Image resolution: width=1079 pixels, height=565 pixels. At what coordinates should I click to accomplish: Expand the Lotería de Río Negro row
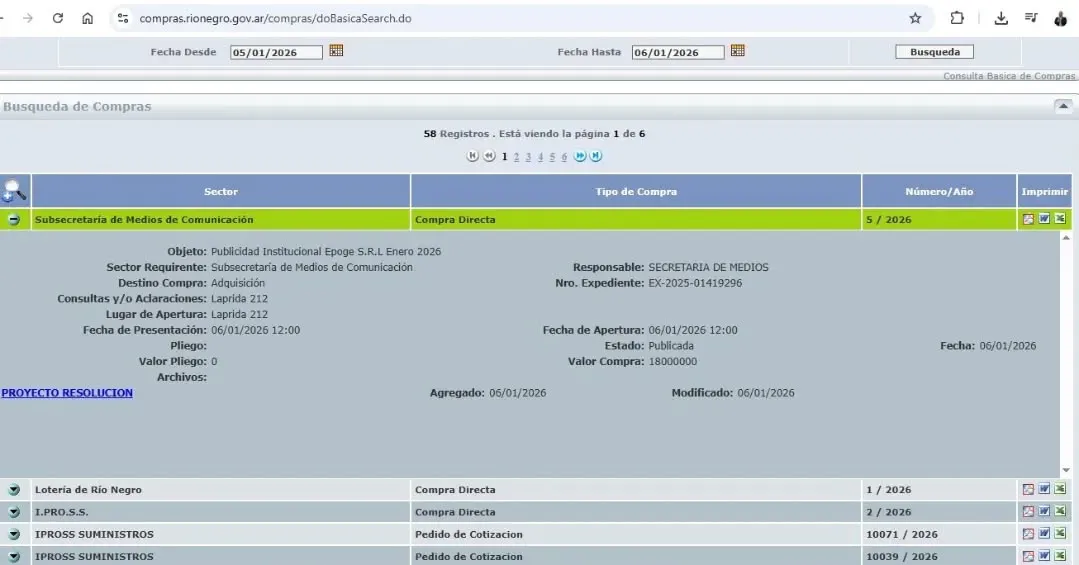click(14, 490)
